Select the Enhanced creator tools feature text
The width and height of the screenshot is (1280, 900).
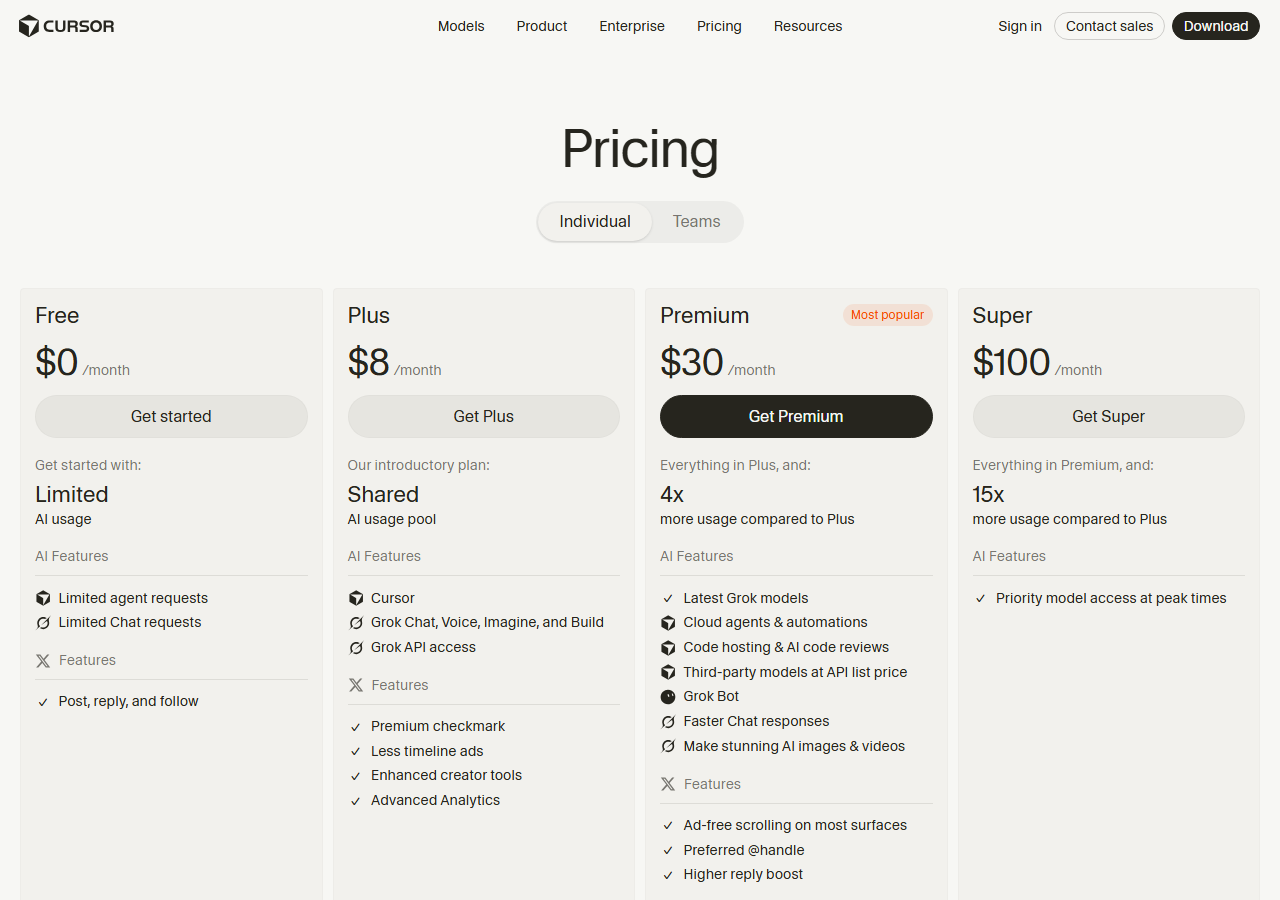(x=446, y=775)
